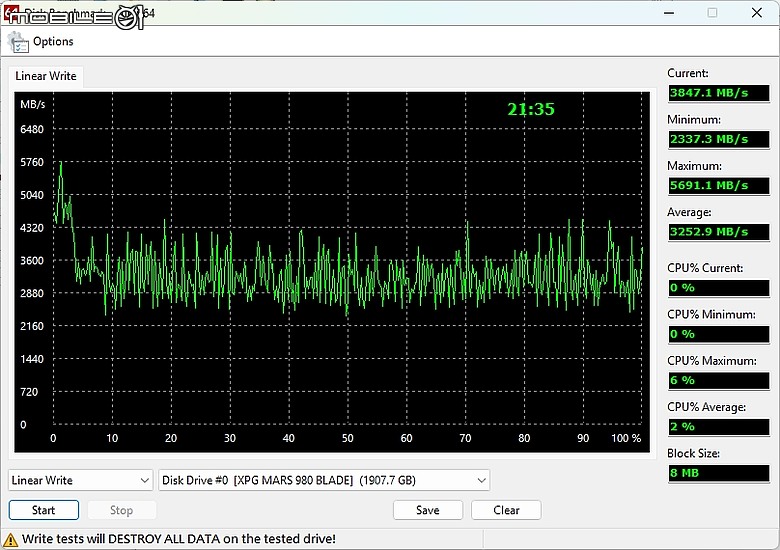Image resolution: width=780 pixels, height=550 pixels.
Task: Click the application icon in title bar
Action: click(x=11, y=14)
